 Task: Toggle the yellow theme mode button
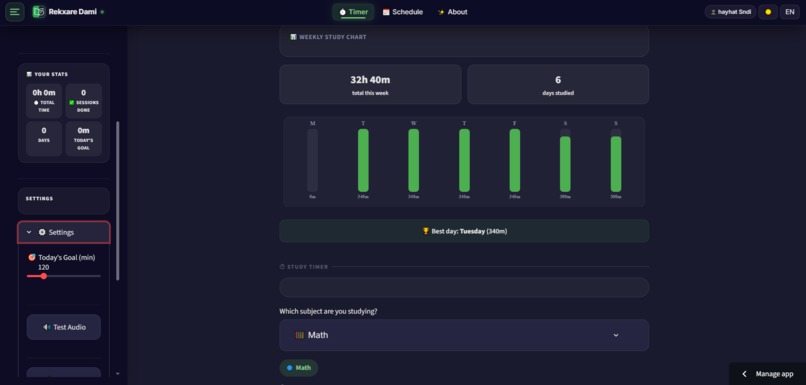point(768,12)
